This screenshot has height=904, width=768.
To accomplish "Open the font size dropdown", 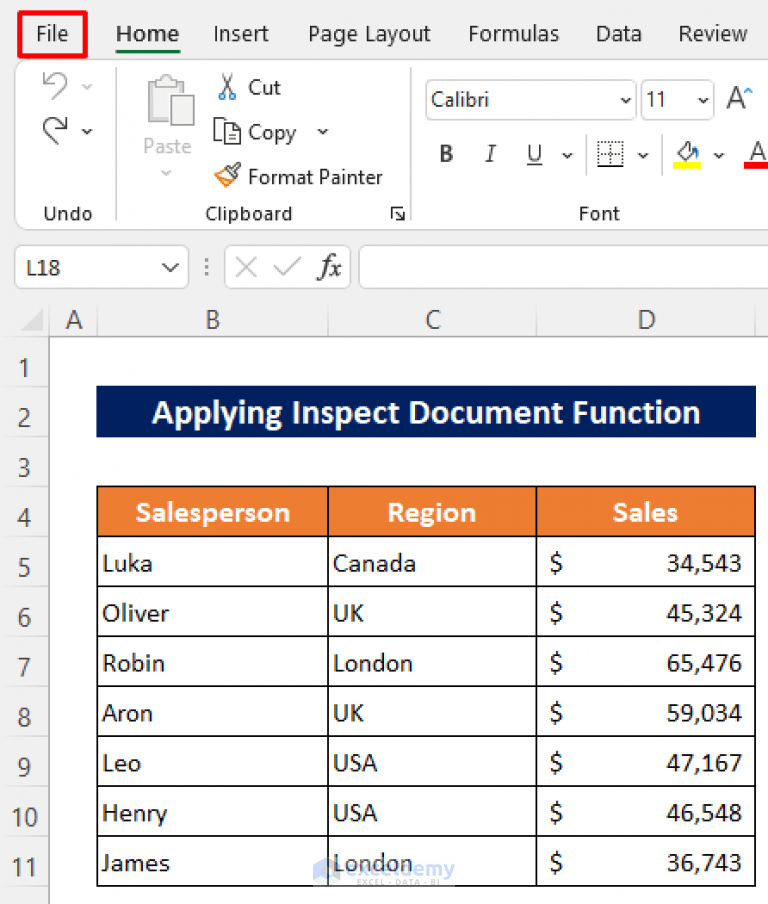I will tap(700, 100).
